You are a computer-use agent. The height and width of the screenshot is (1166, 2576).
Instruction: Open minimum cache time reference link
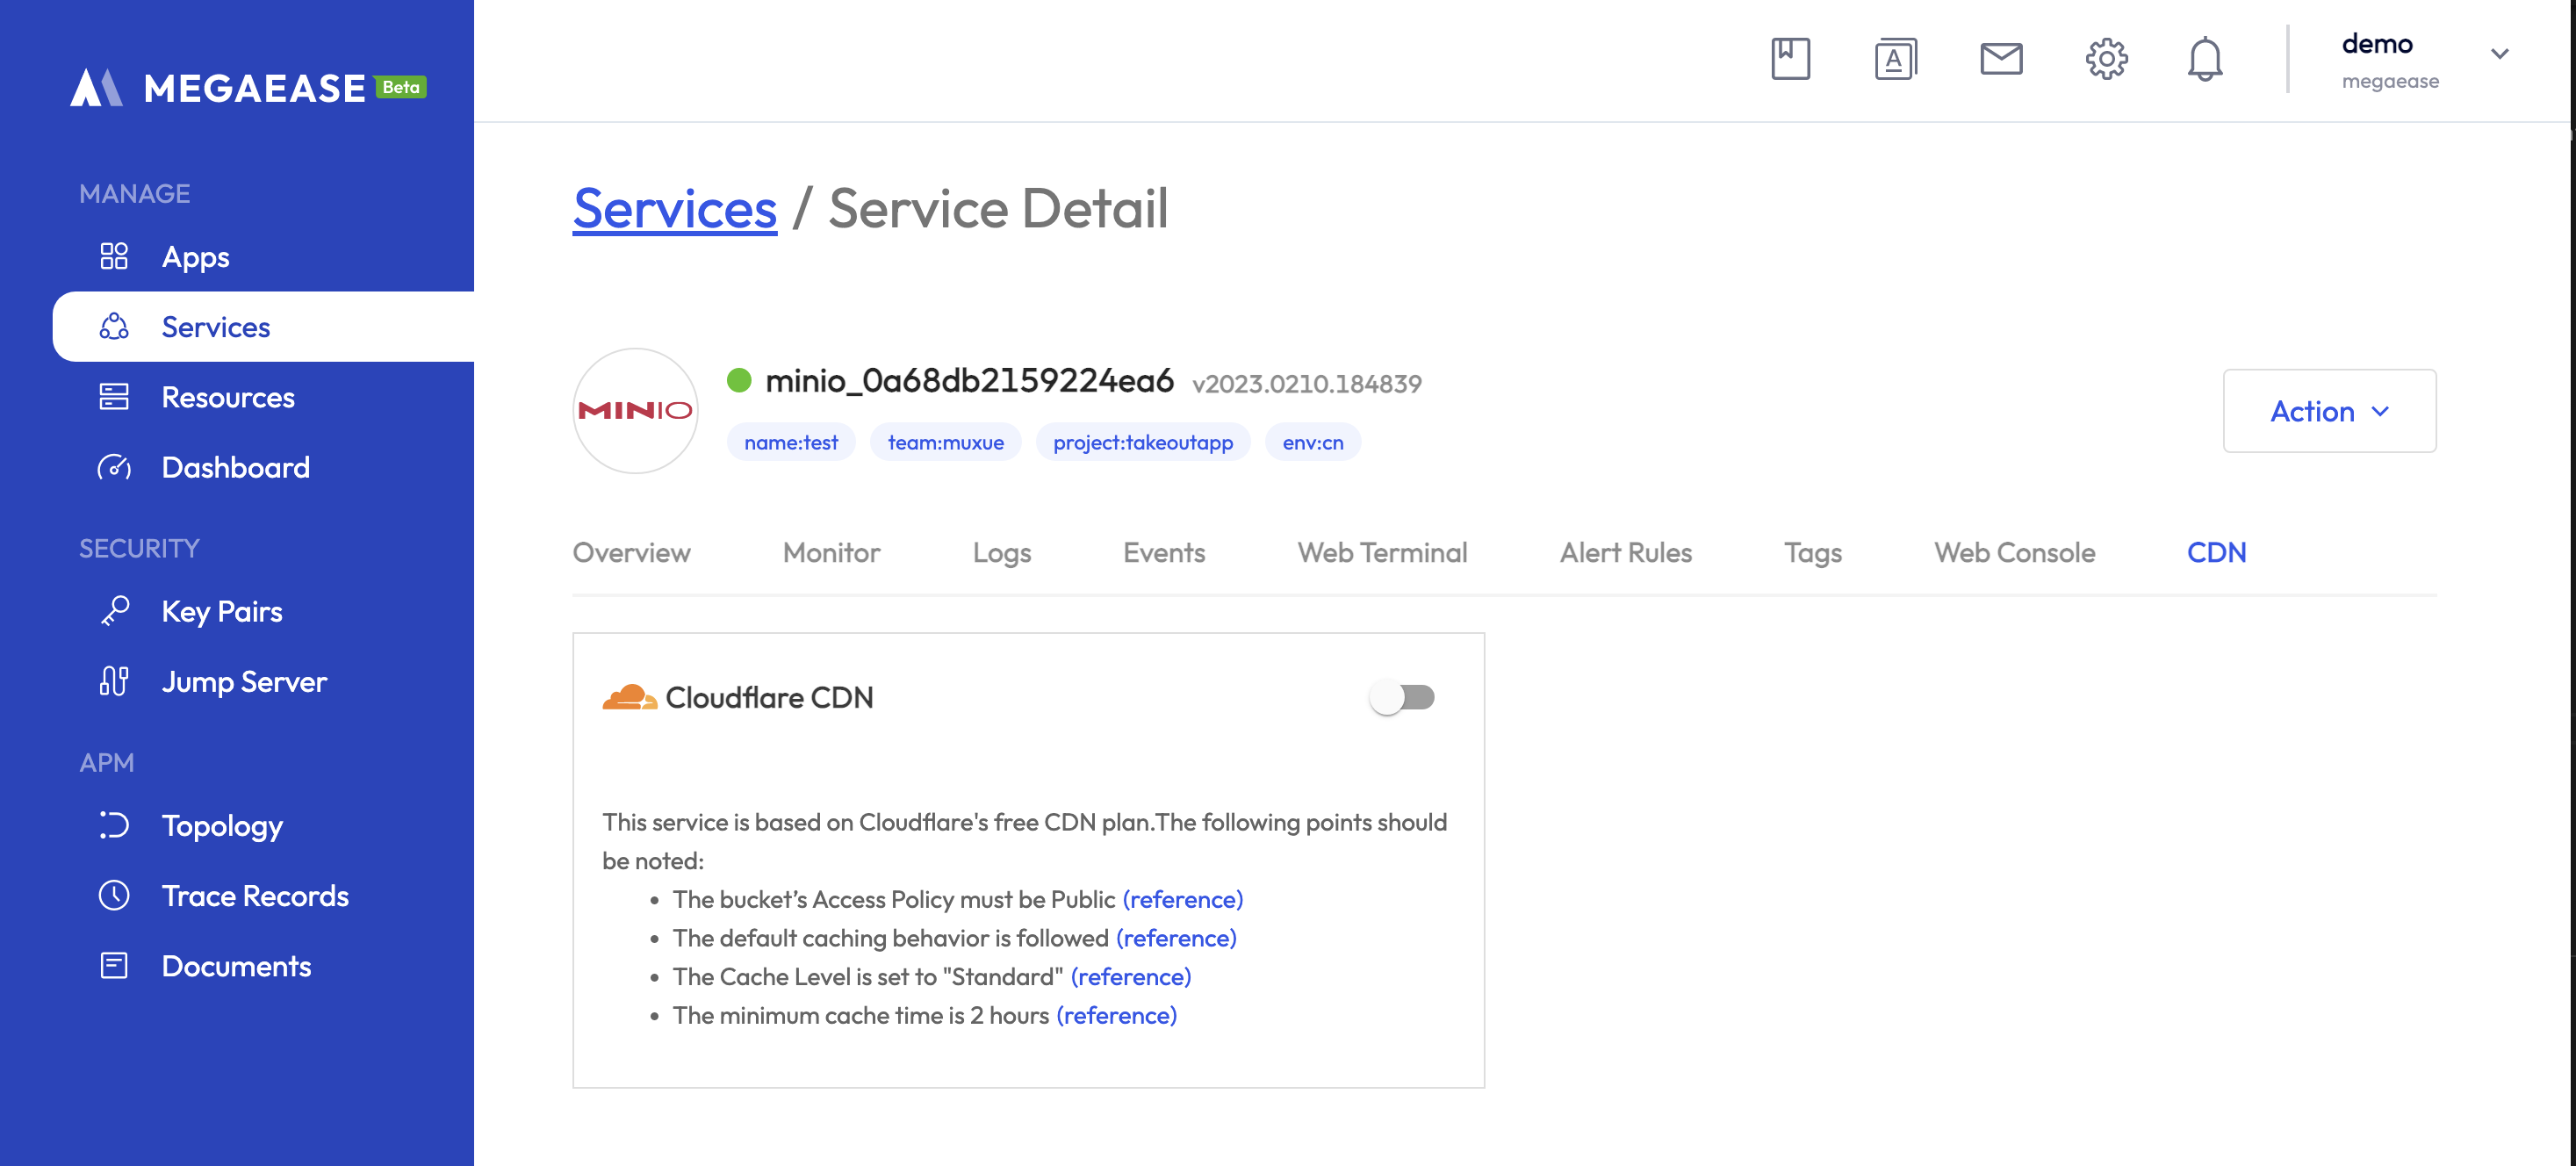point(1116,1015)
